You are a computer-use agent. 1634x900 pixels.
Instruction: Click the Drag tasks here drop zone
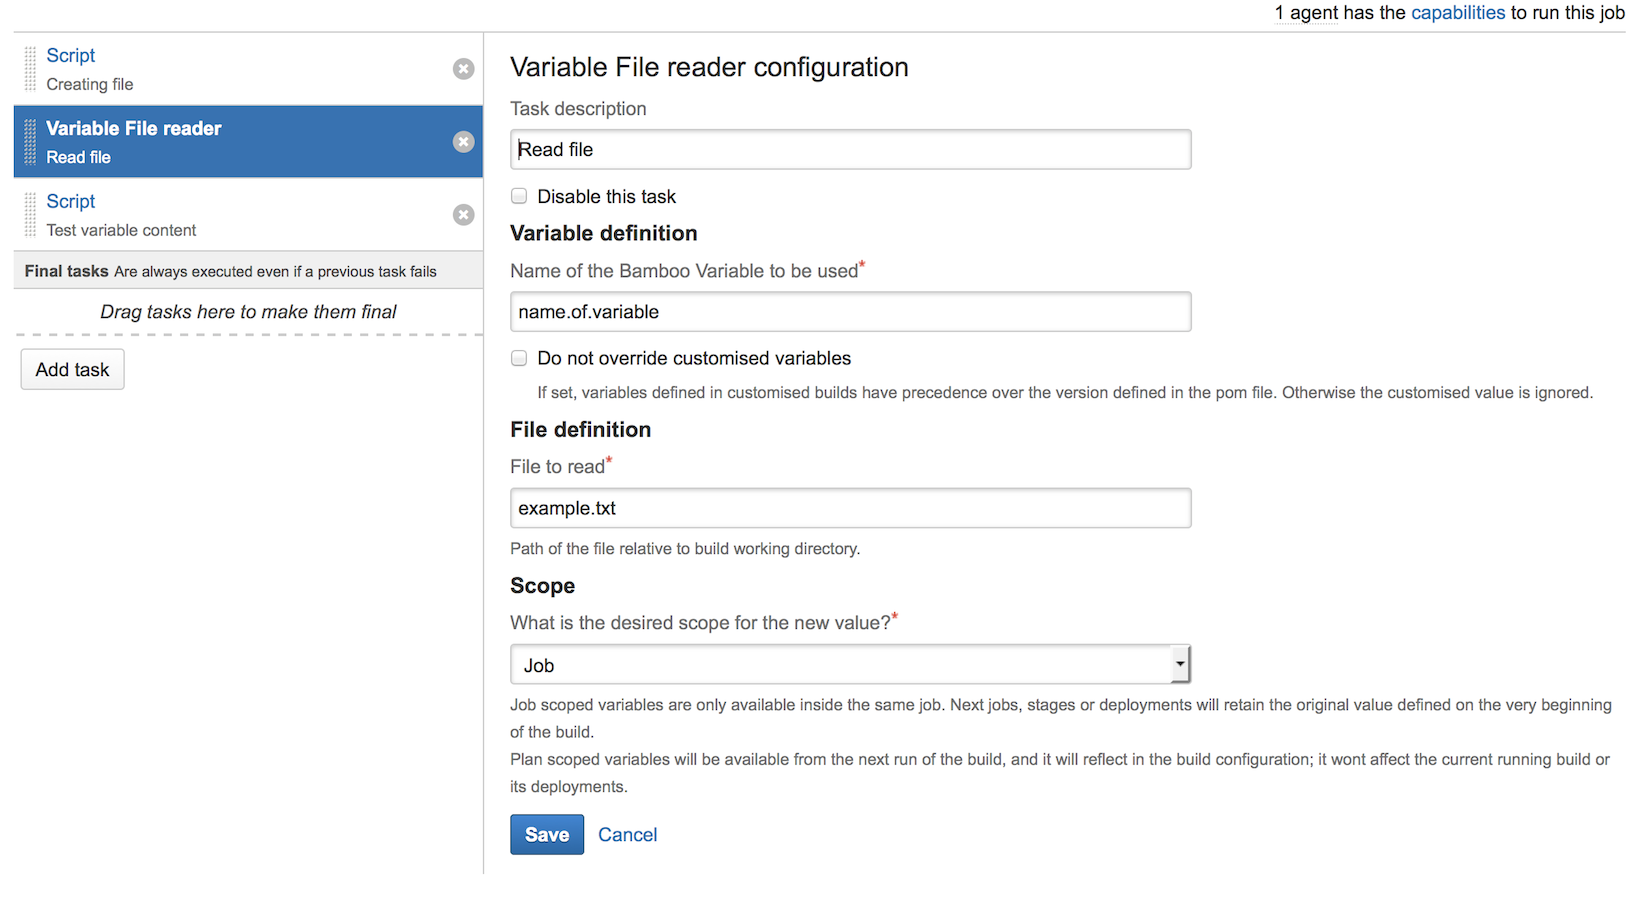coord(248,312)
